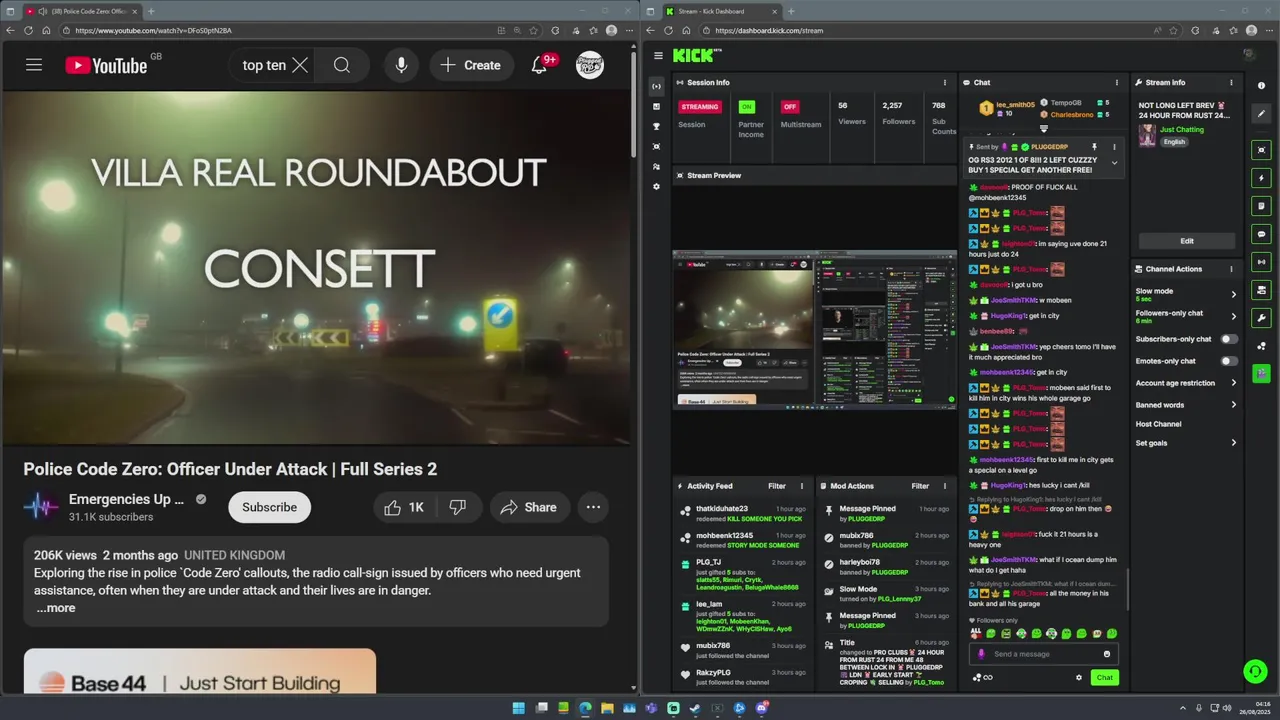
Task: Collapse the pinned message chevron
Action: (x=1114, y=162)
